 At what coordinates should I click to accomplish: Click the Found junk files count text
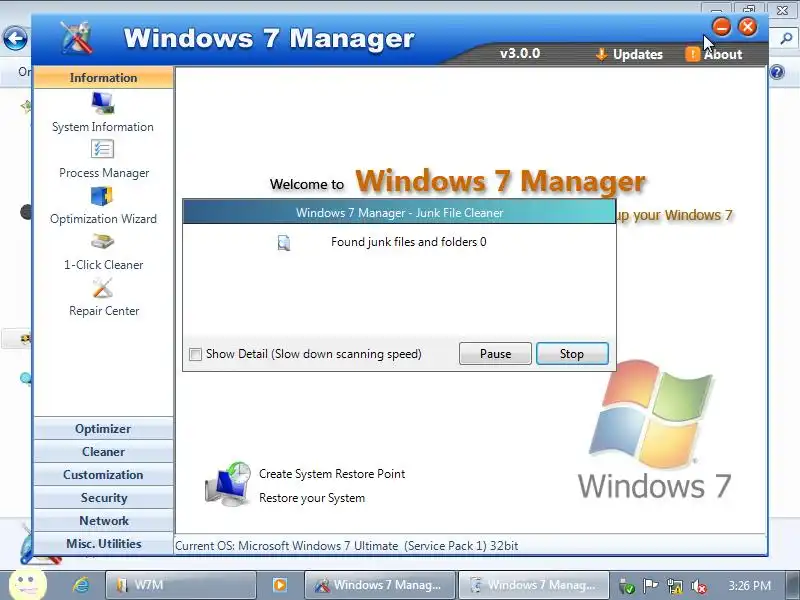click(x=409, y=242)
